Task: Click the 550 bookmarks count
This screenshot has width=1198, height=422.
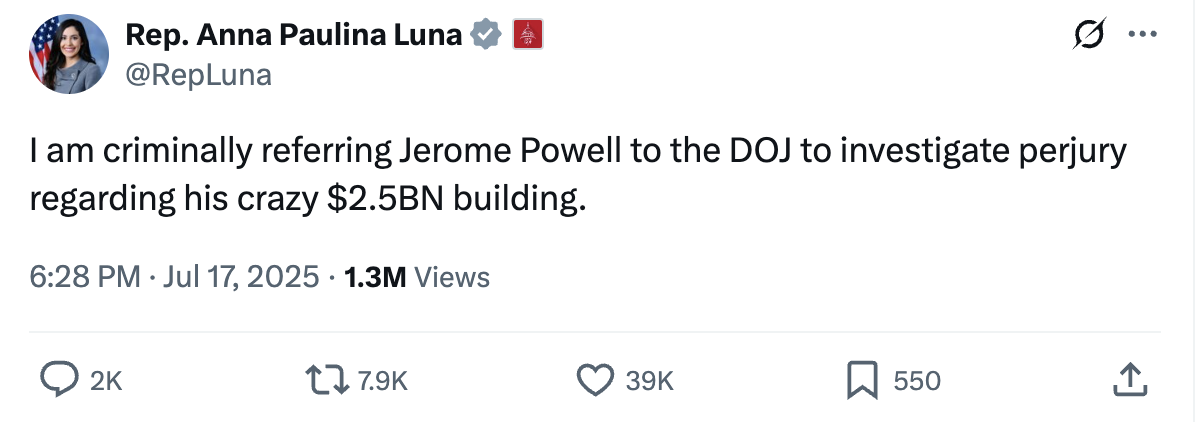Action: [x=917, y=380]
